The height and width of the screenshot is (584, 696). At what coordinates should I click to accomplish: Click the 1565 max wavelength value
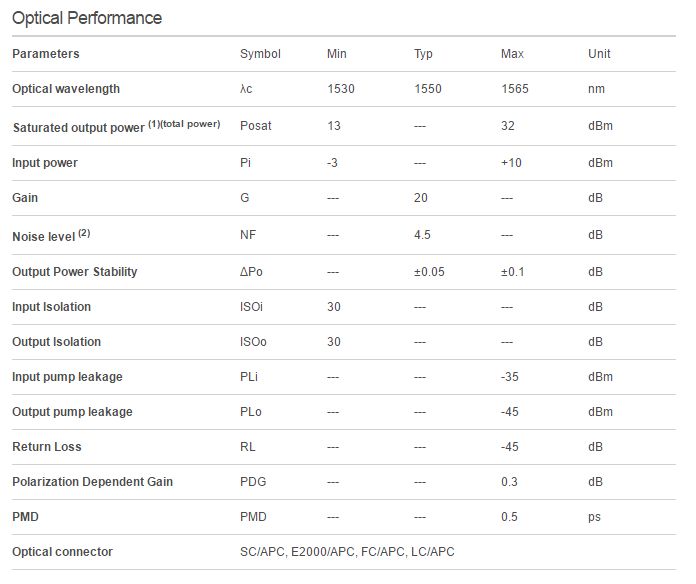pos(514,89)
